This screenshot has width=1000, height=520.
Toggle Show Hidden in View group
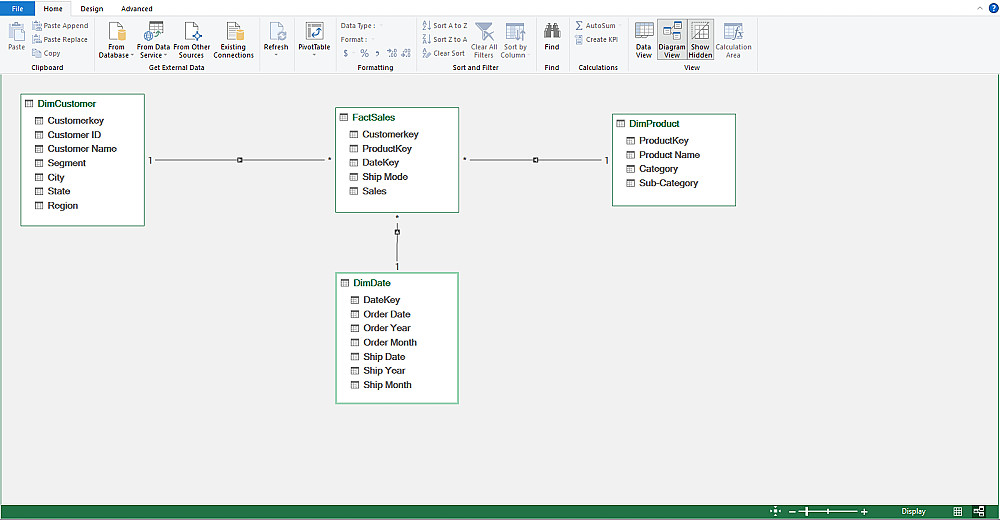[700, 40]
